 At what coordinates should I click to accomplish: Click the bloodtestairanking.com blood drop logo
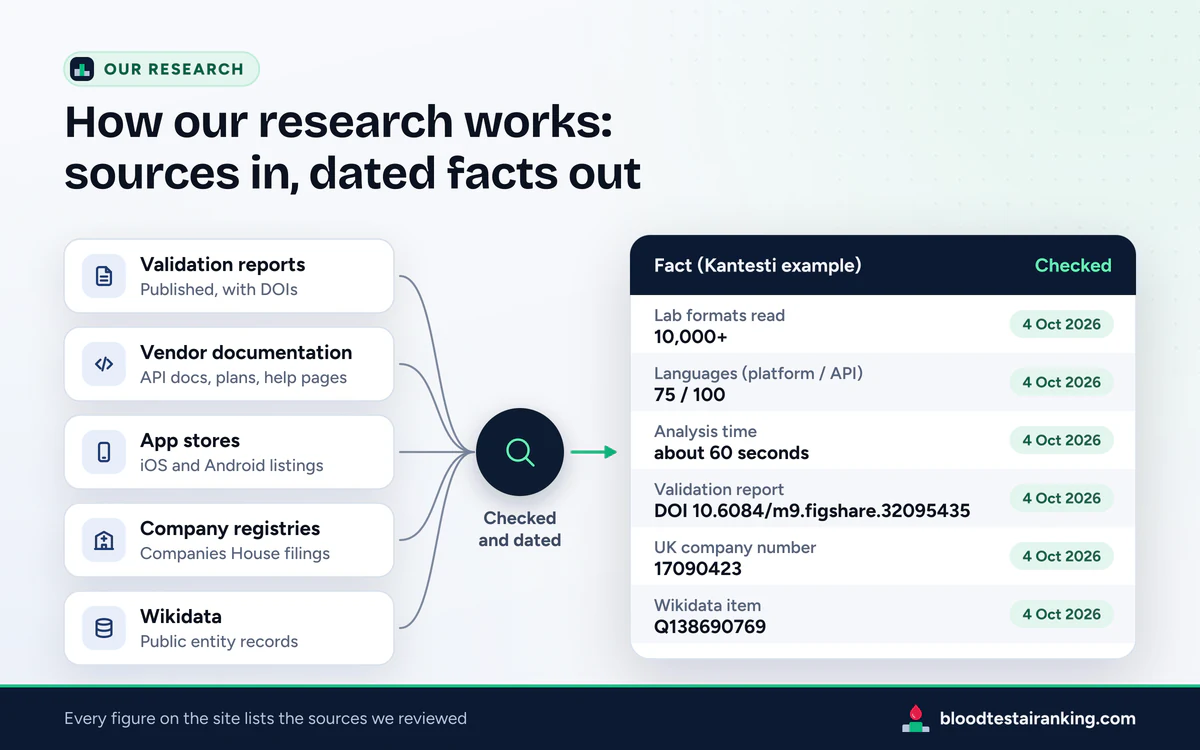(915, 718)
